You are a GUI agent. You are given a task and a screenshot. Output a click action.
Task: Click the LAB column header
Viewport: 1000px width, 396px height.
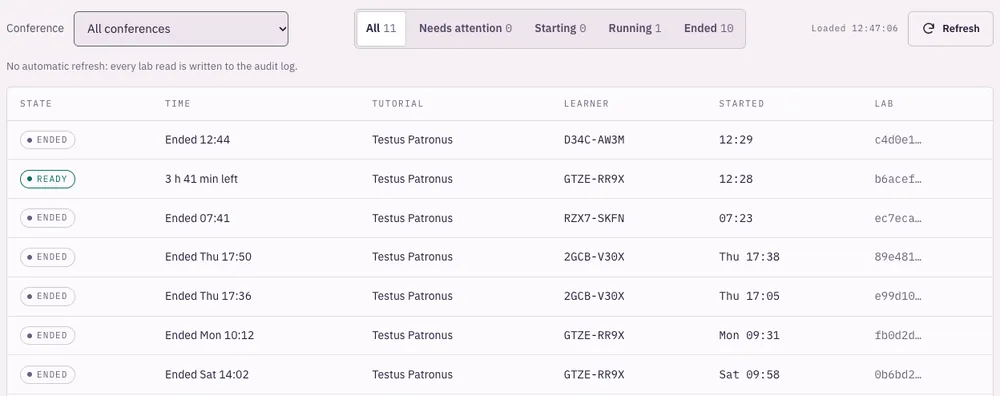click(x=884, y=103)
